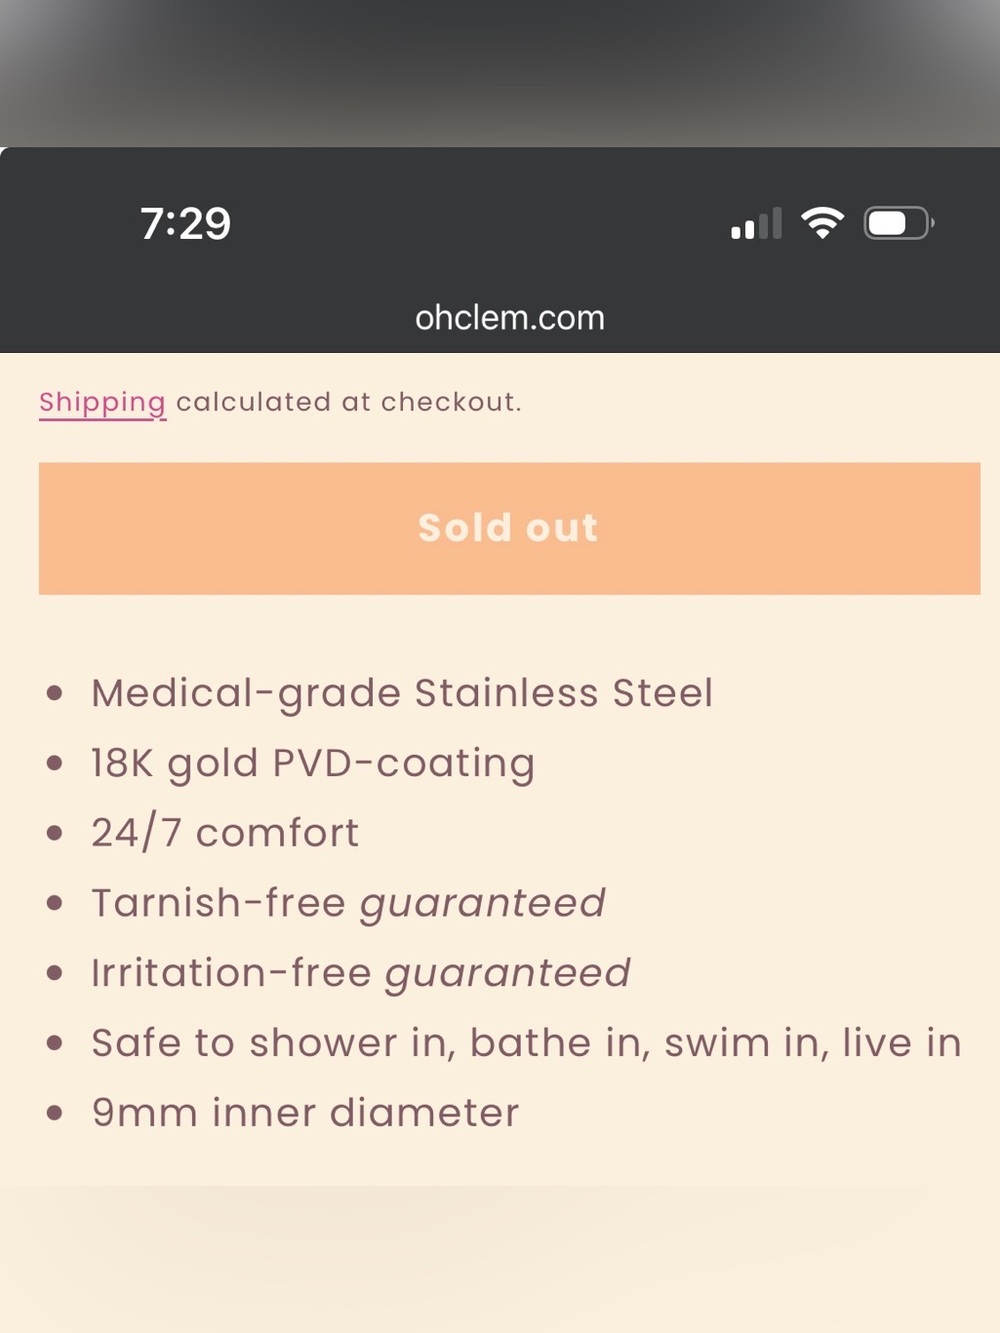Select the 24/7 comfort bullet text

[x=225, y=832]
